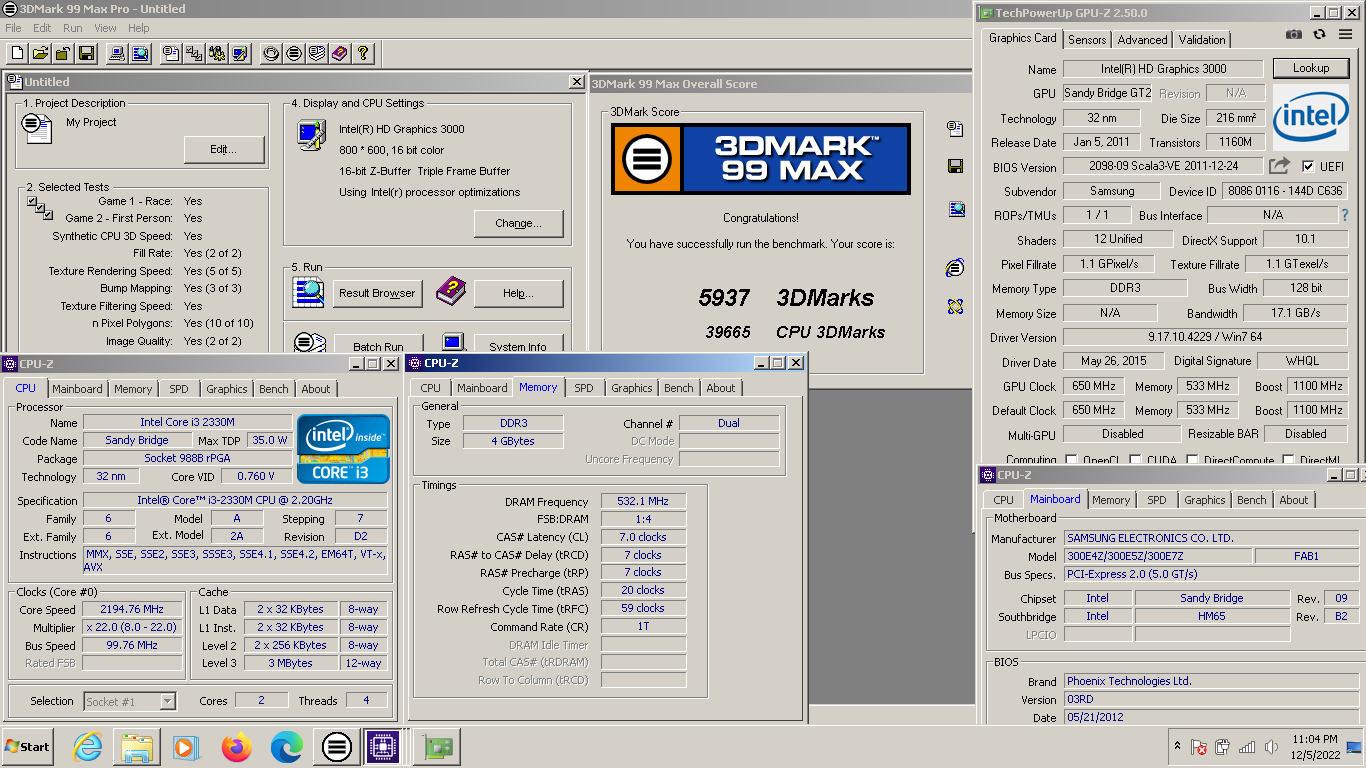This screenshot has width=1366, height=768.
Task: Click the yellow question mark toolbar icon
Action: [363, 53]
